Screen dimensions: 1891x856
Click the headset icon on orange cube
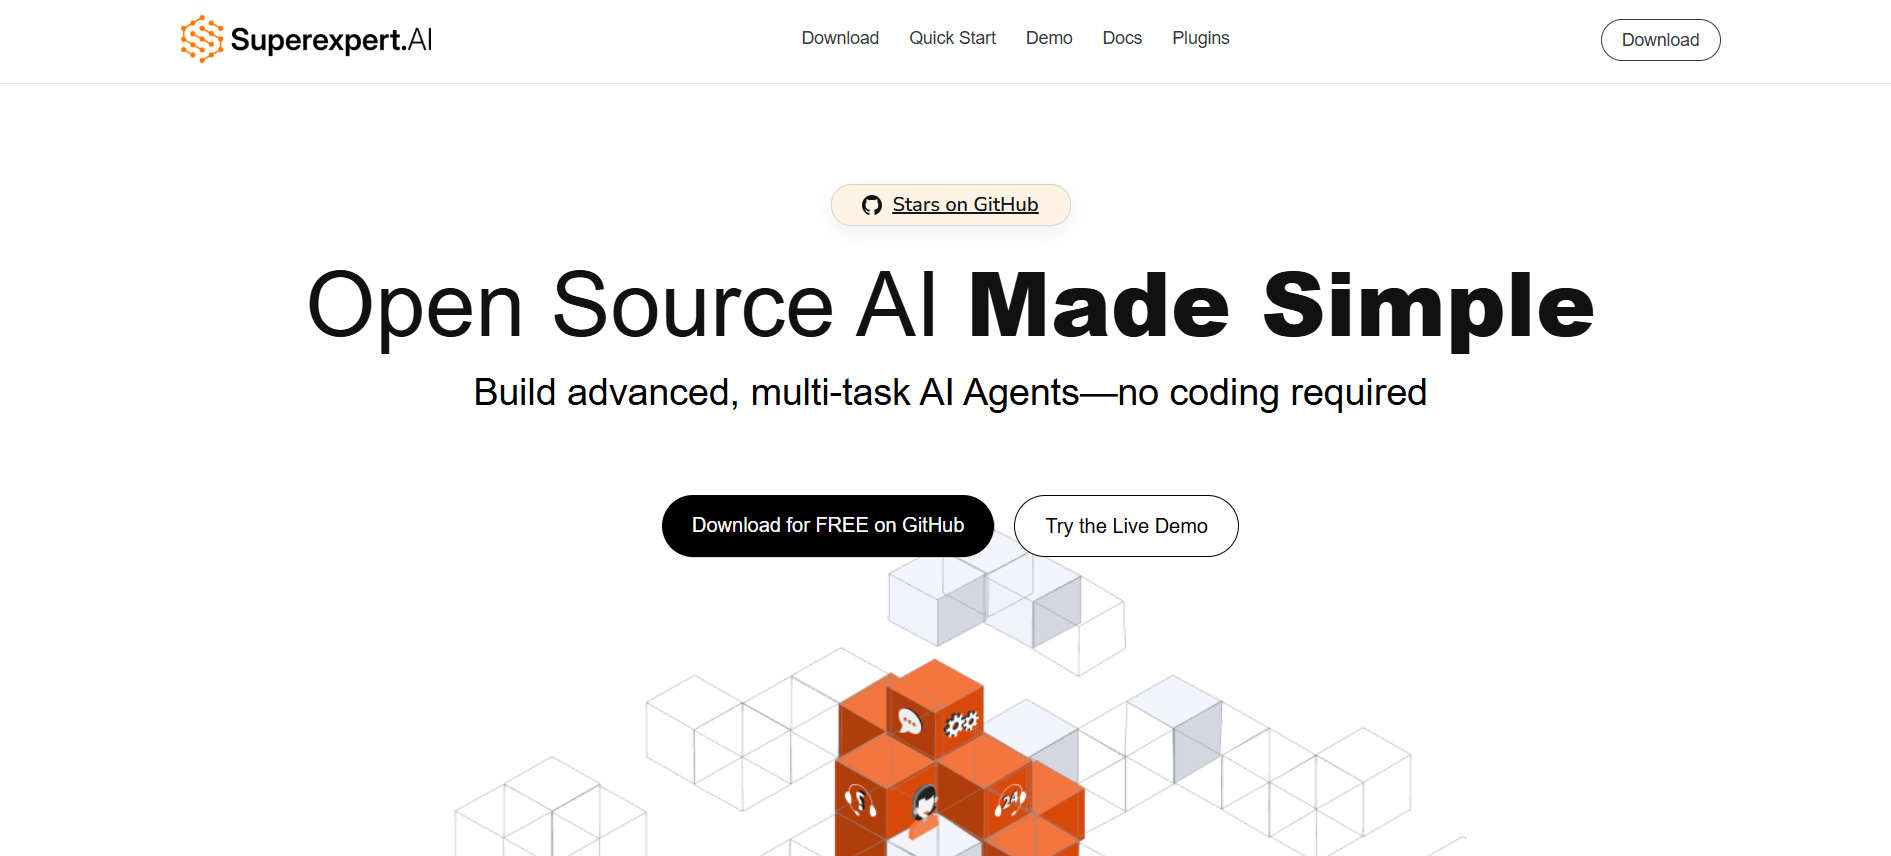coord(860,800)
